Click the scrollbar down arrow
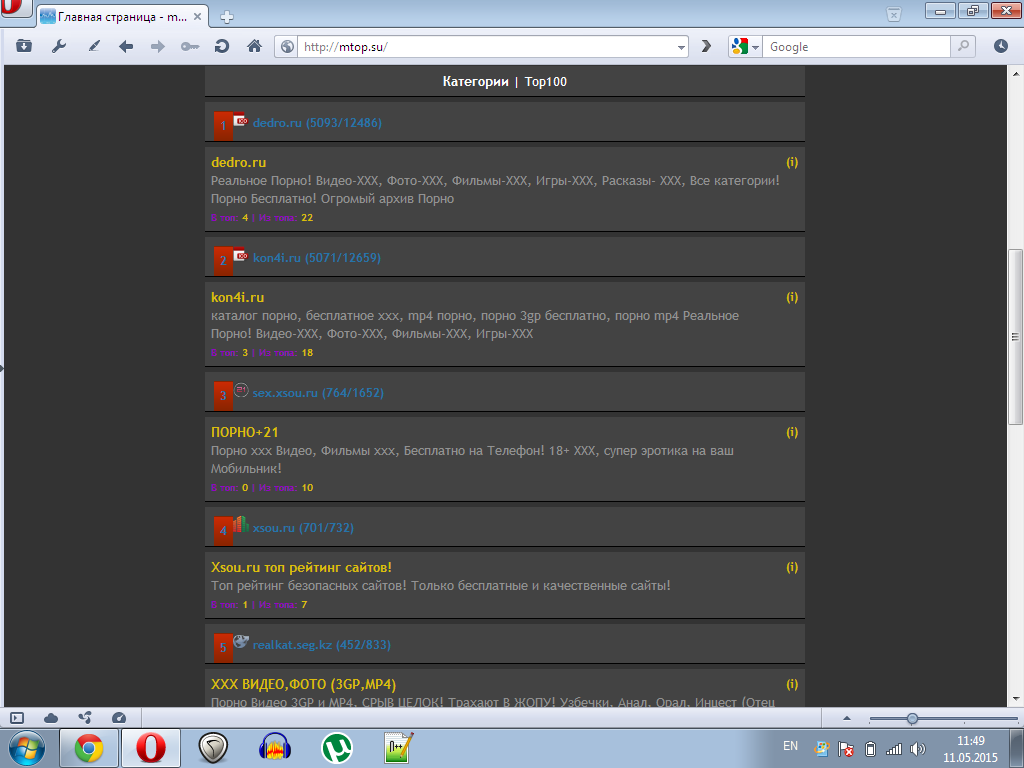 click(1015, 699)
